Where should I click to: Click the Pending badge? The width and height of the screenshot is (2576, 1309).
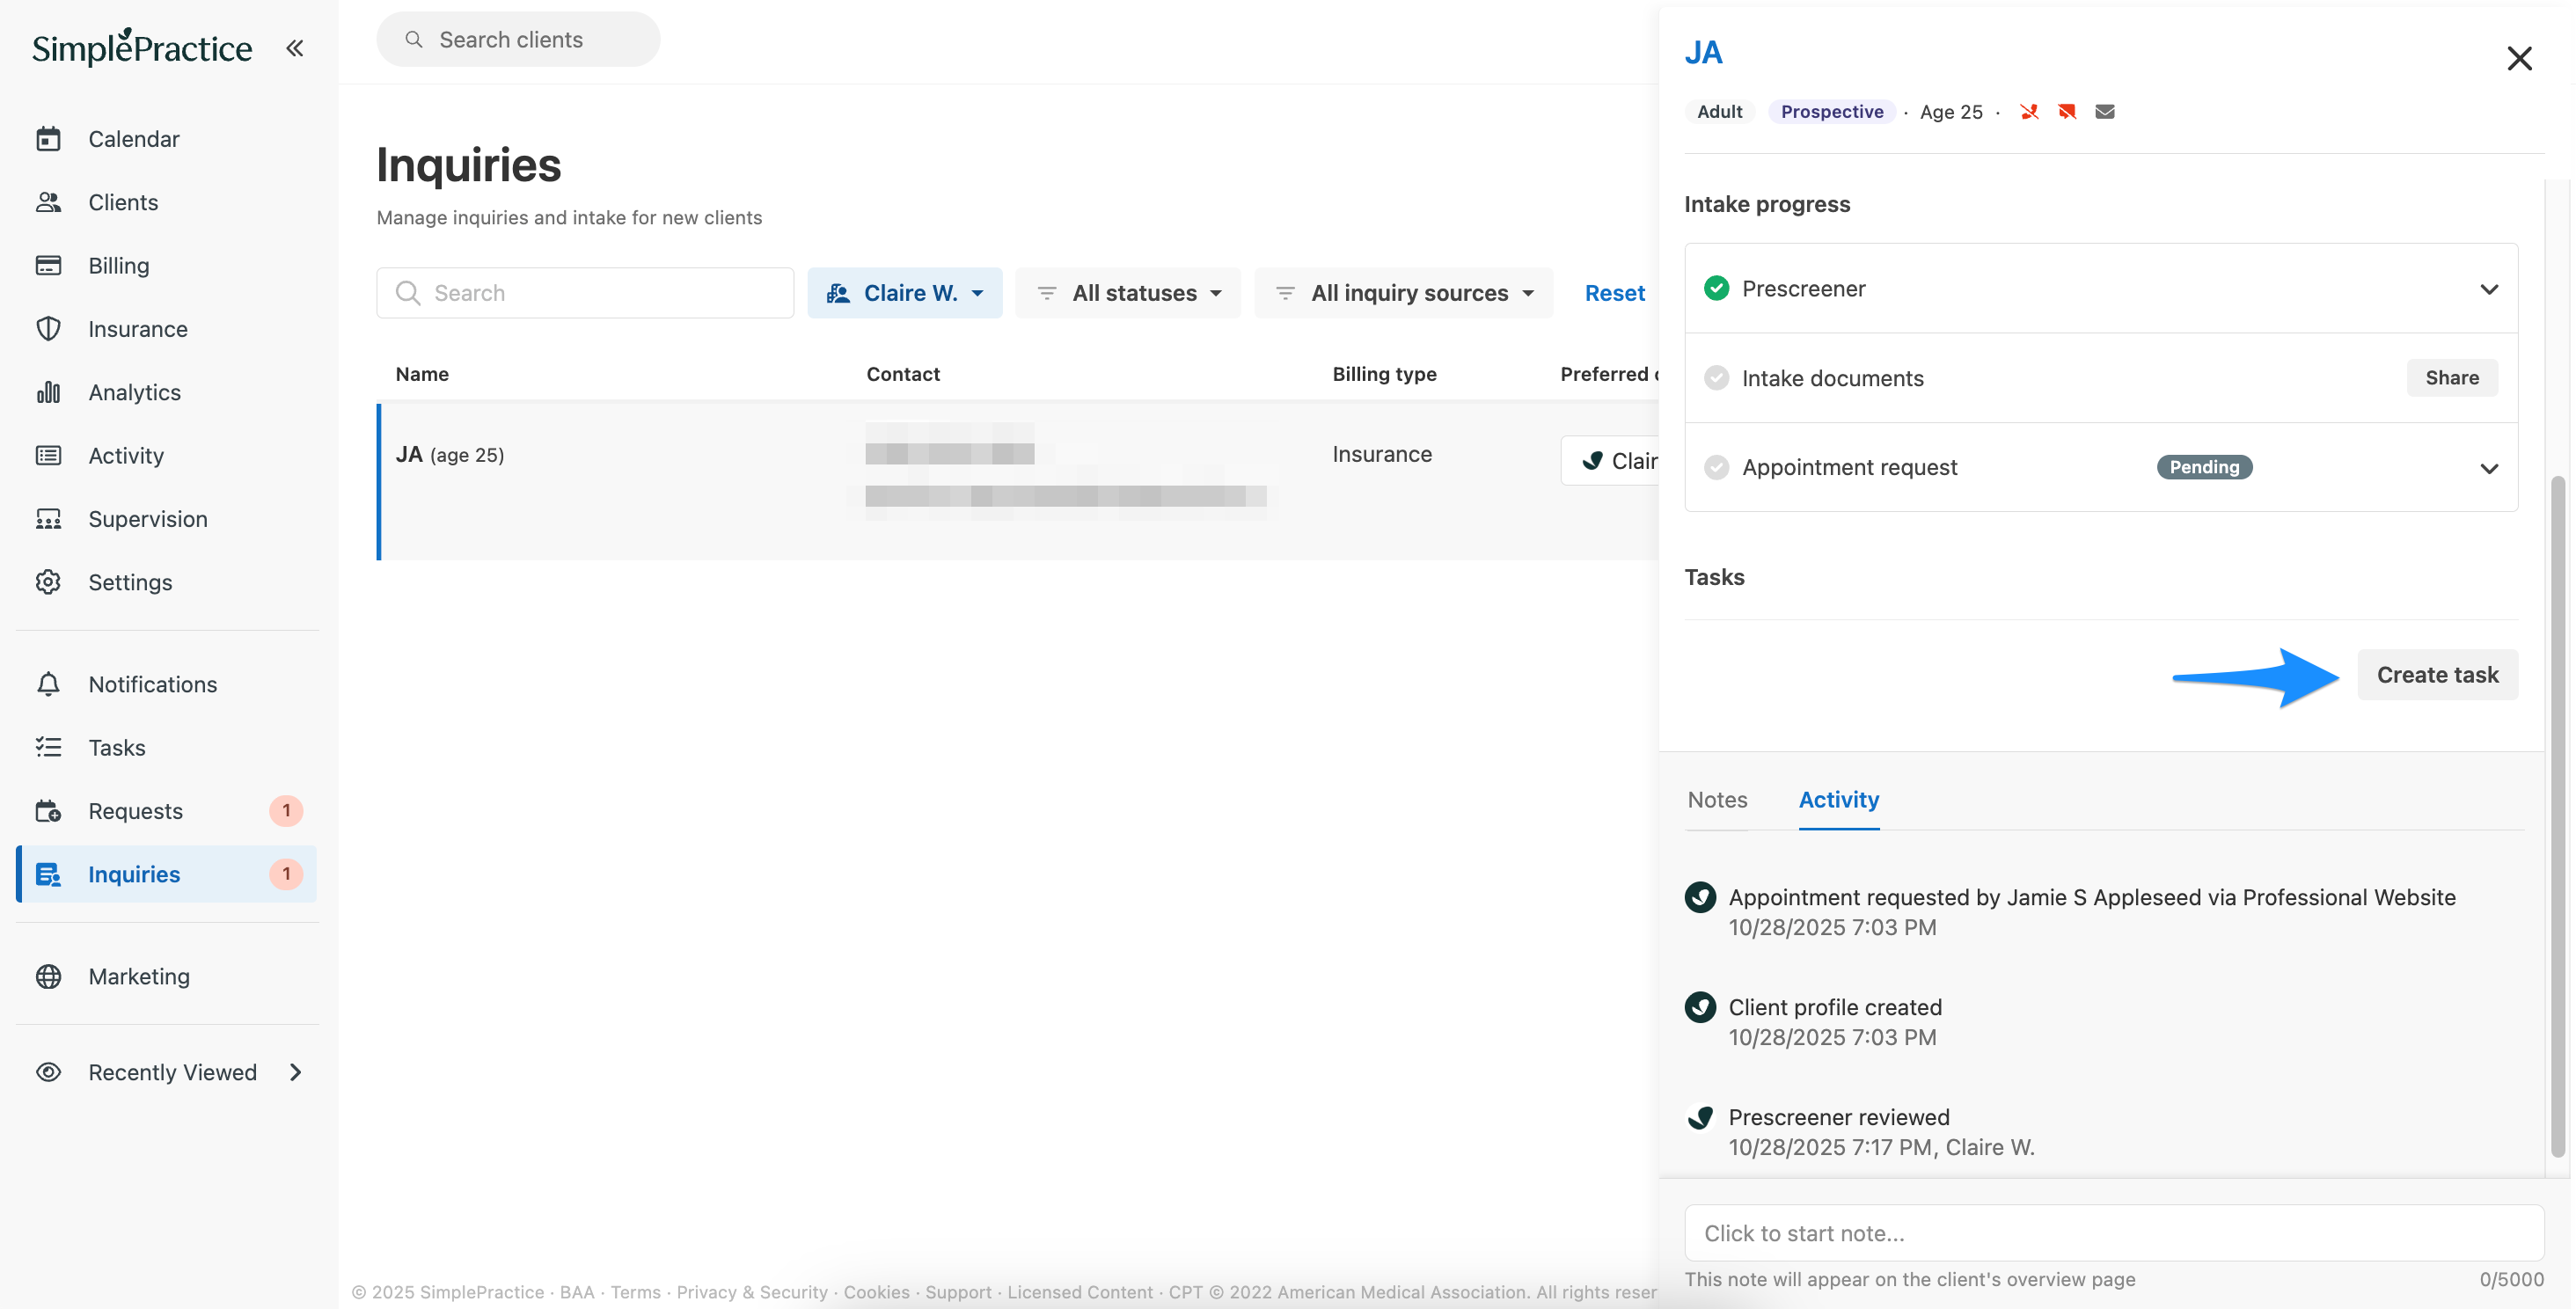pos(2204,467)
